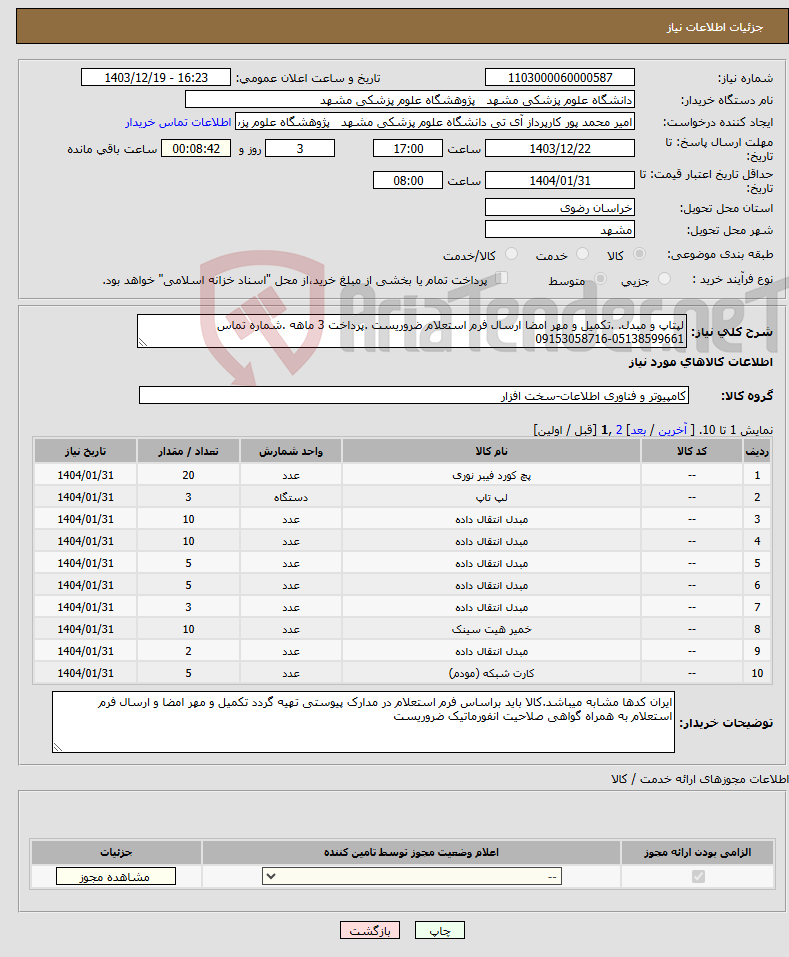Click the 1404/01/31 price validity date field
This screenshot has height=957, width=789.
point(560,180)
